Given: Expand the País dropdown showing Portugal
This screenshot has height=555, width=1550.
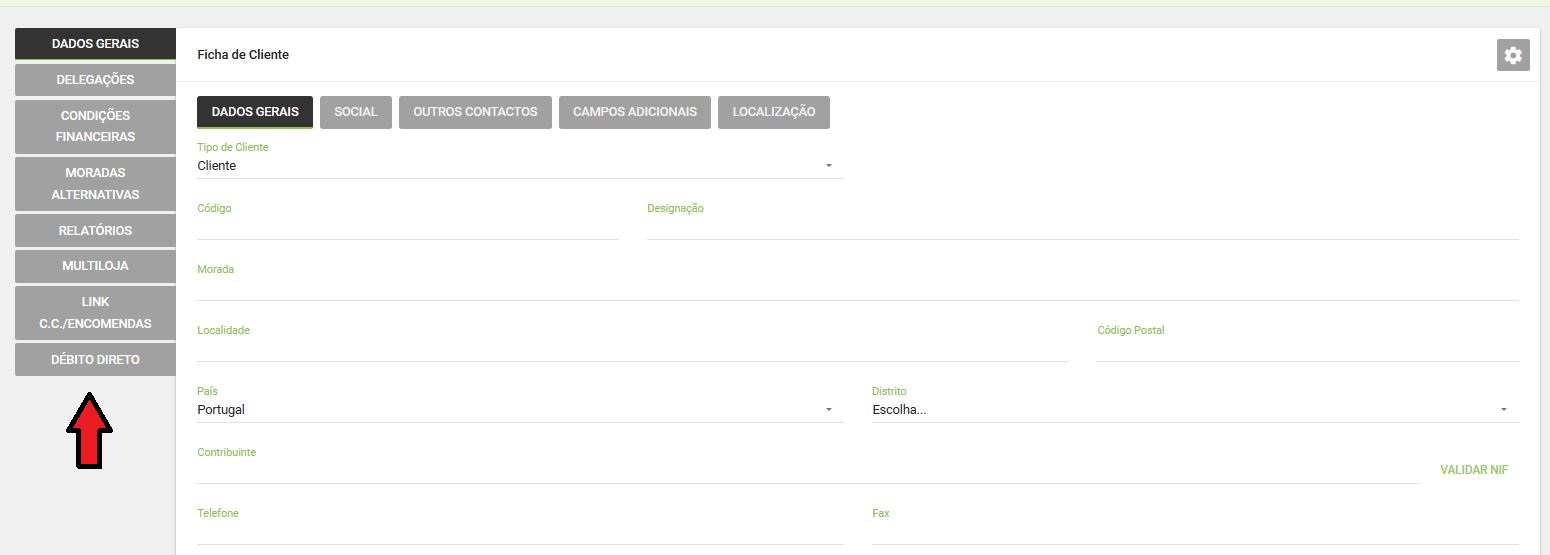Looking at the screenshot, I should click(520, 410).
